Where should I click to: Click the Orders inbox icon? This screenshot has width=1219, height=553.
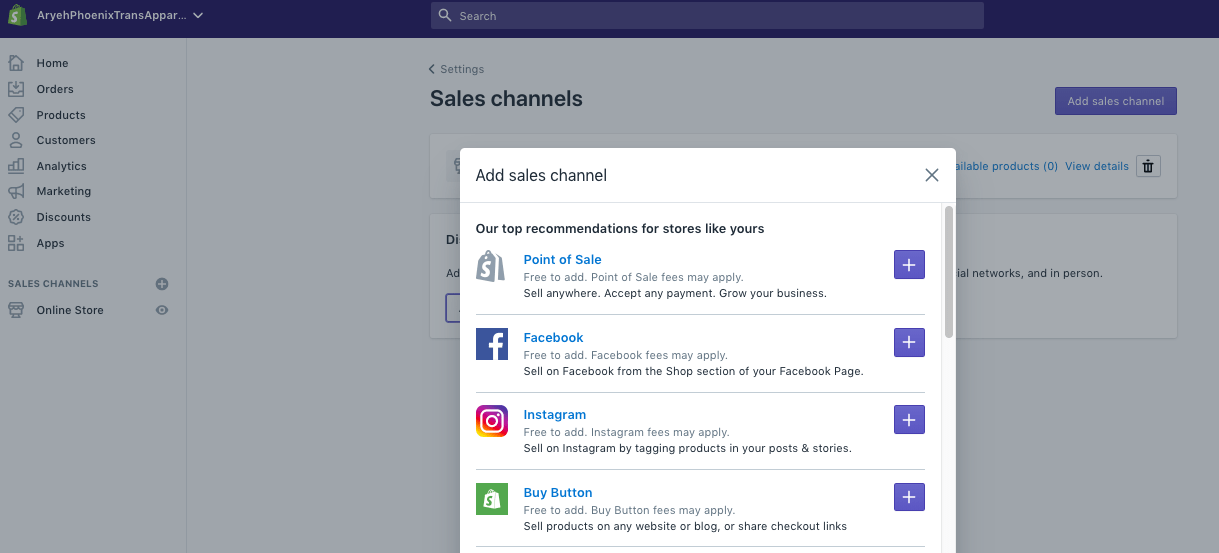click(x=16, y=89)
